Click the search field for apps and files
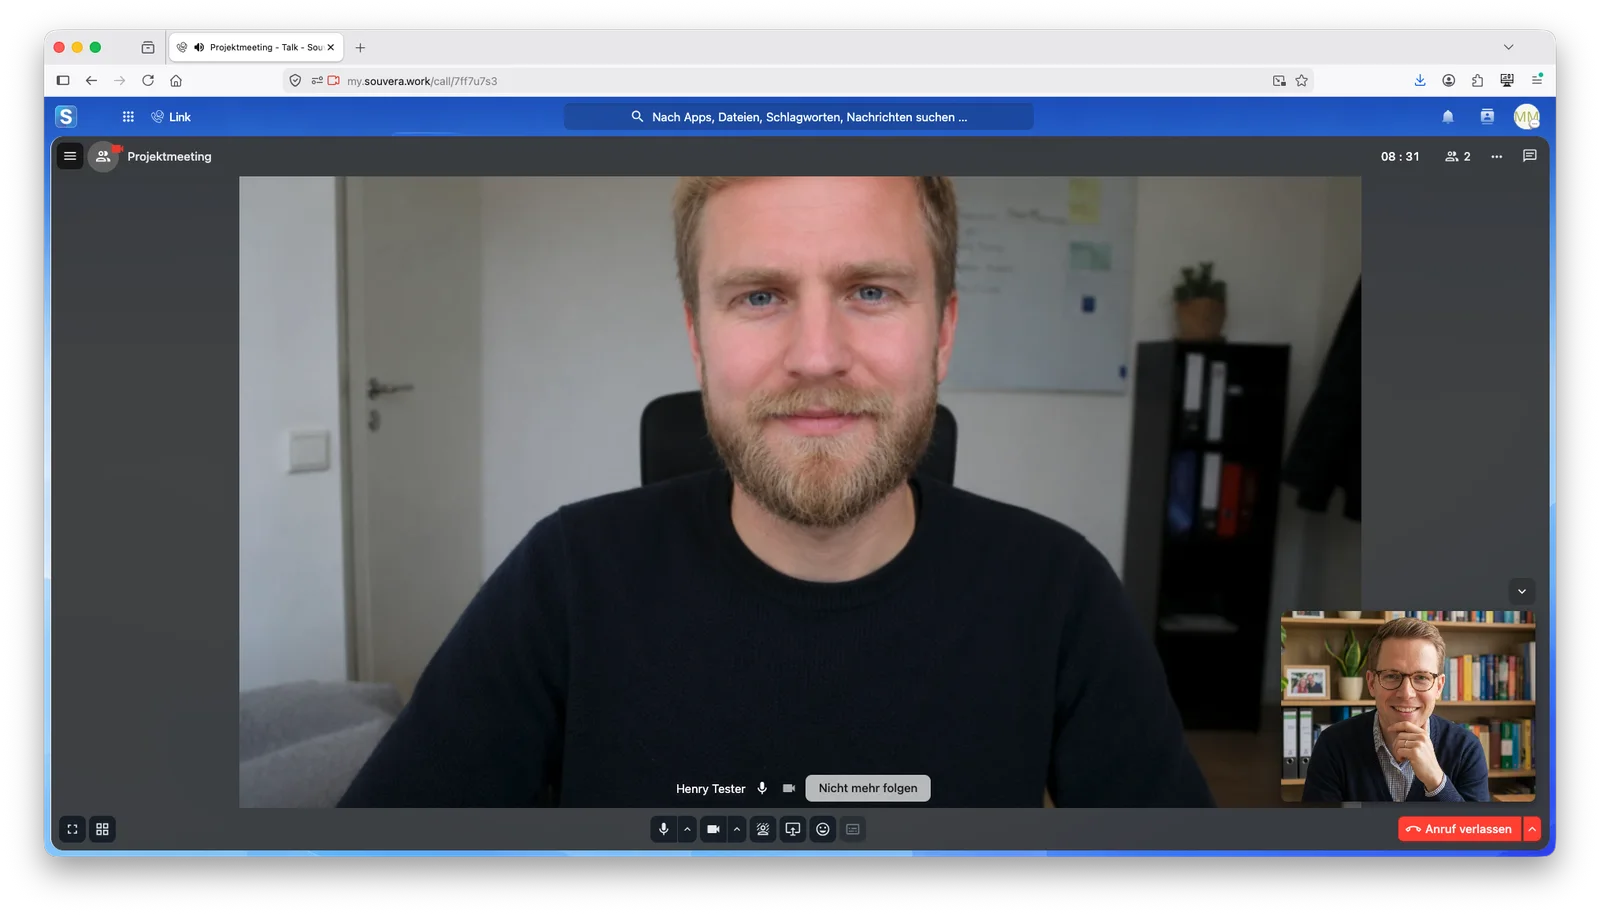 tap(798, 117)
